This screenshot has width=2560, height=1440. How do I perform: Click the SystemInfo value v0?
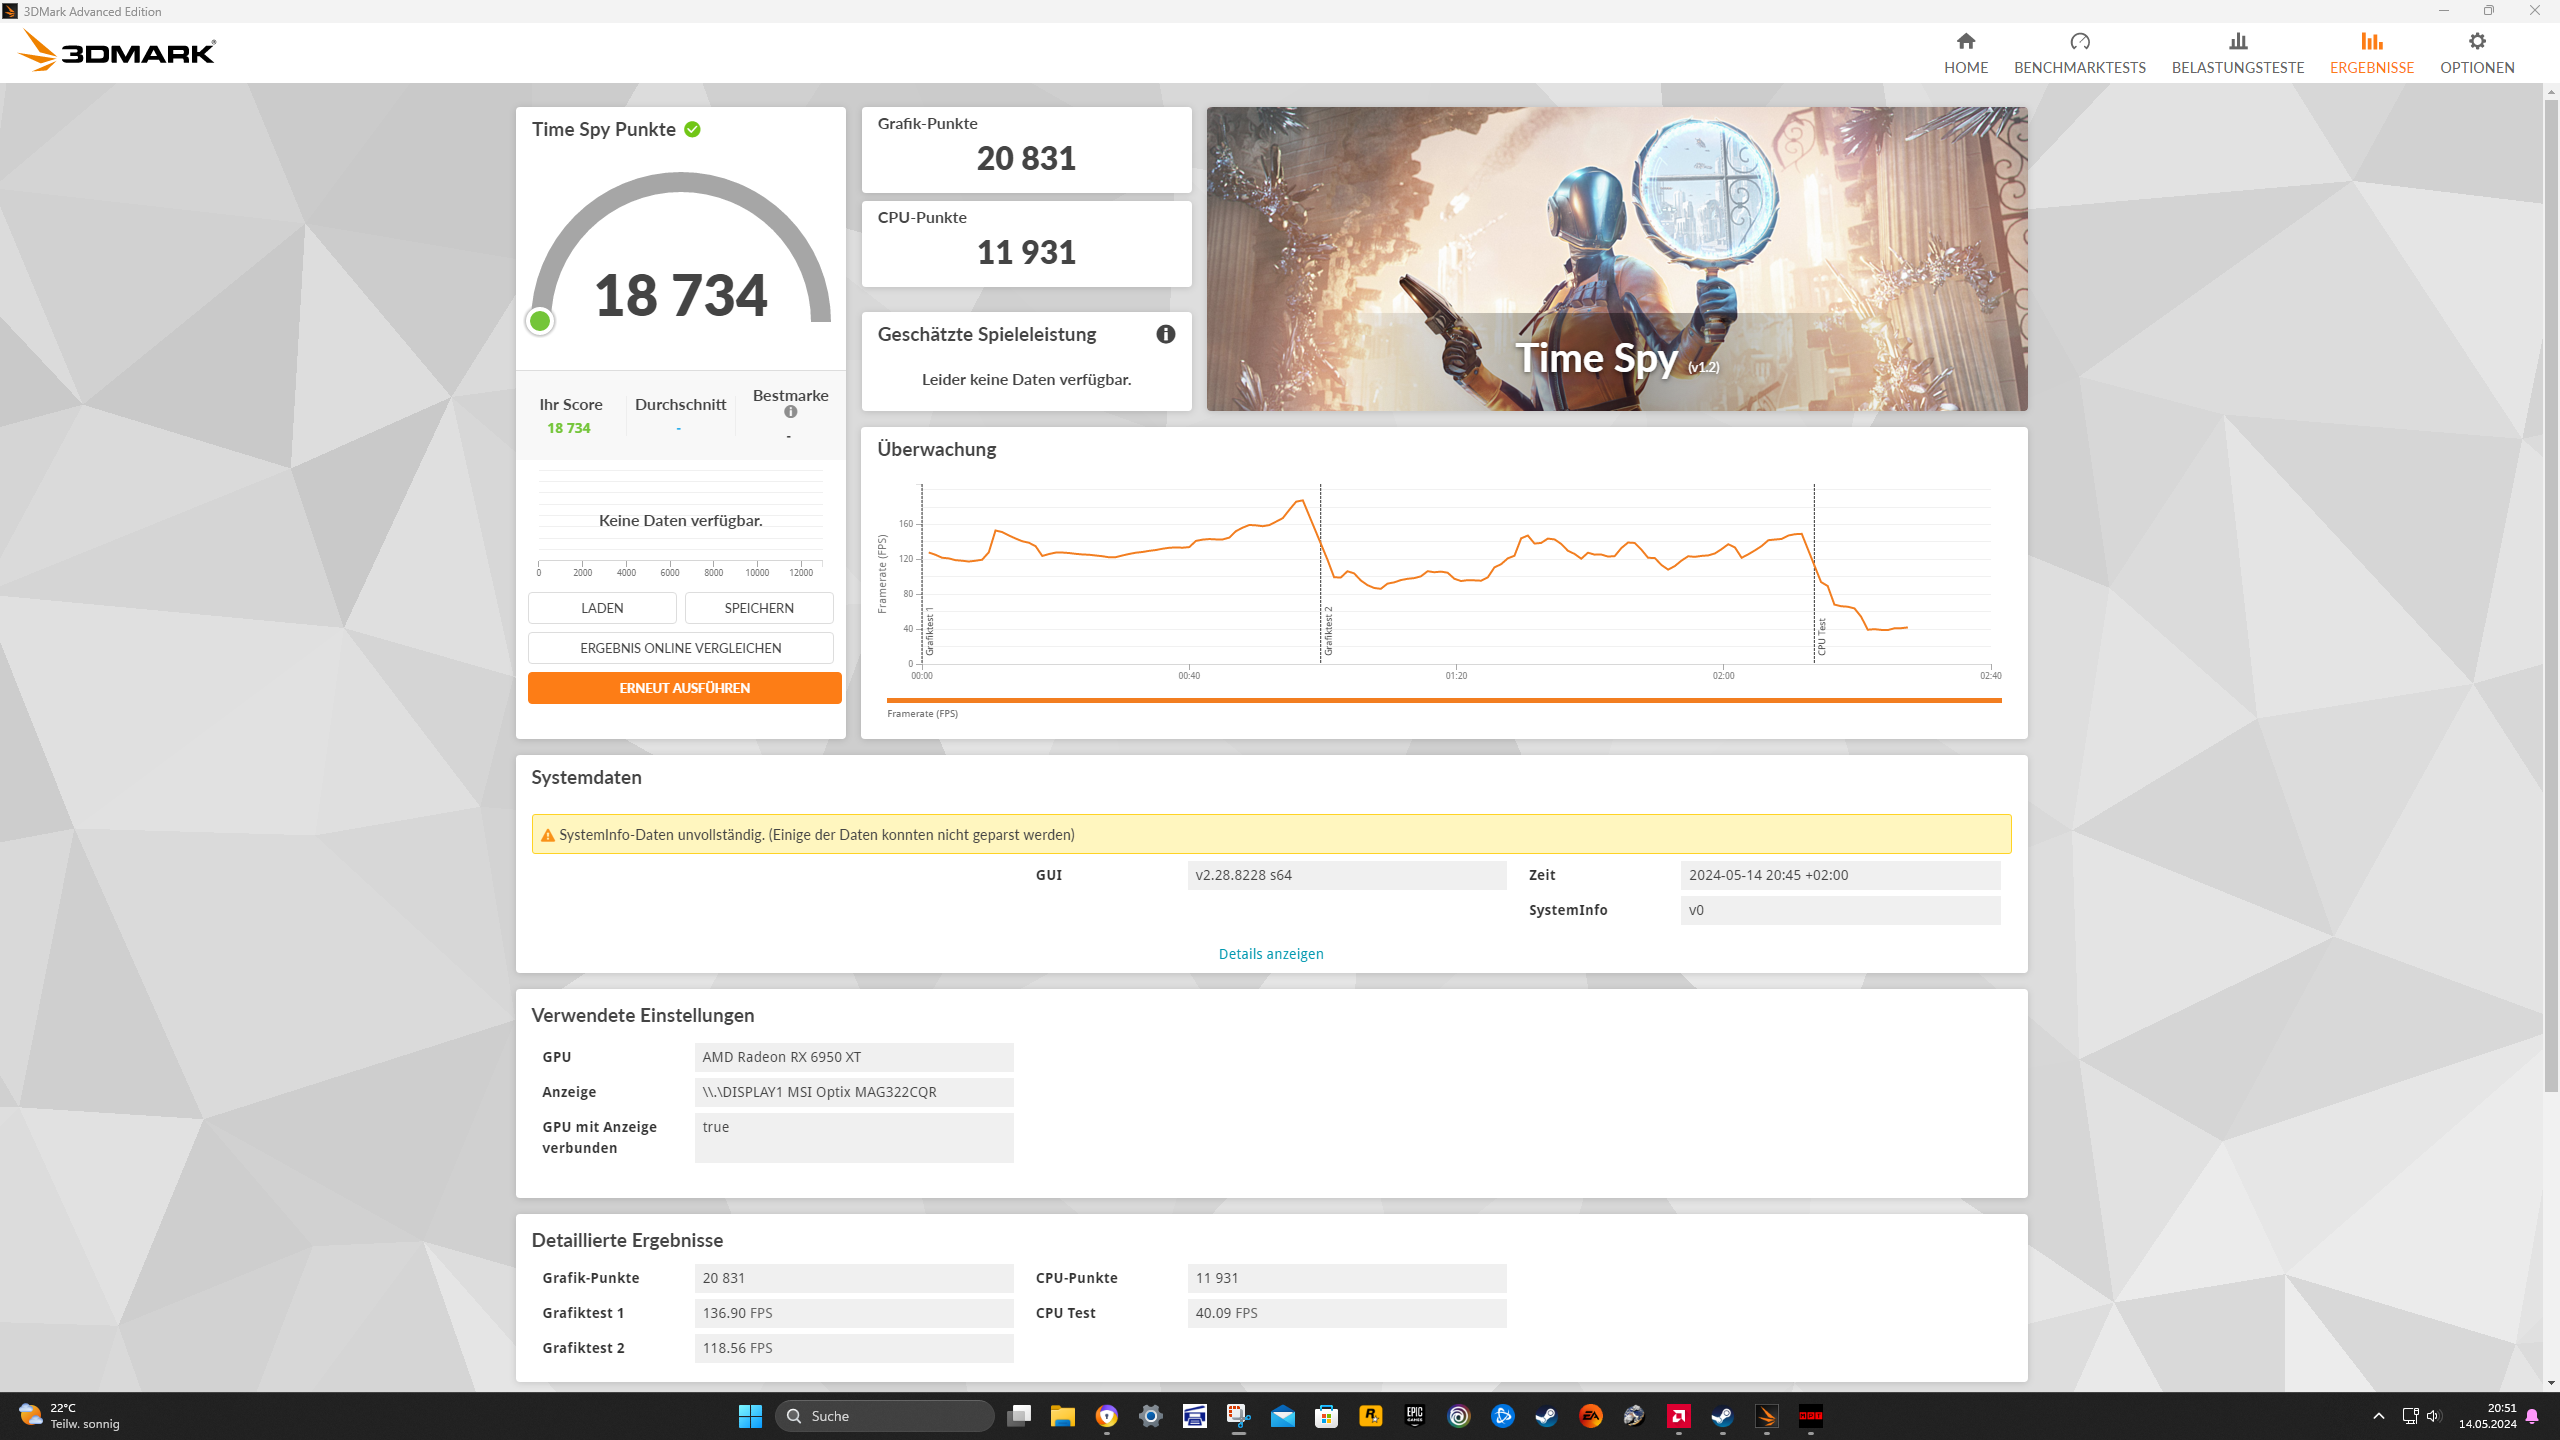pos(1840,910)
